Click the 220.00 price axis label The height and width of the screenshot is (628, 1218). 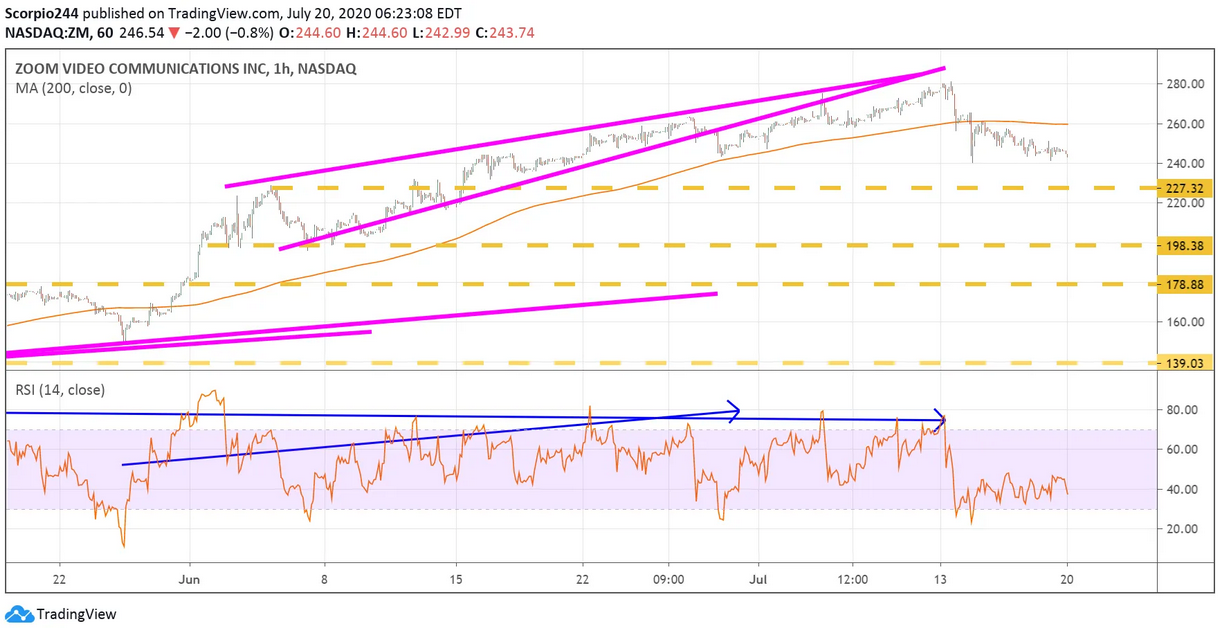point(1183,203)
